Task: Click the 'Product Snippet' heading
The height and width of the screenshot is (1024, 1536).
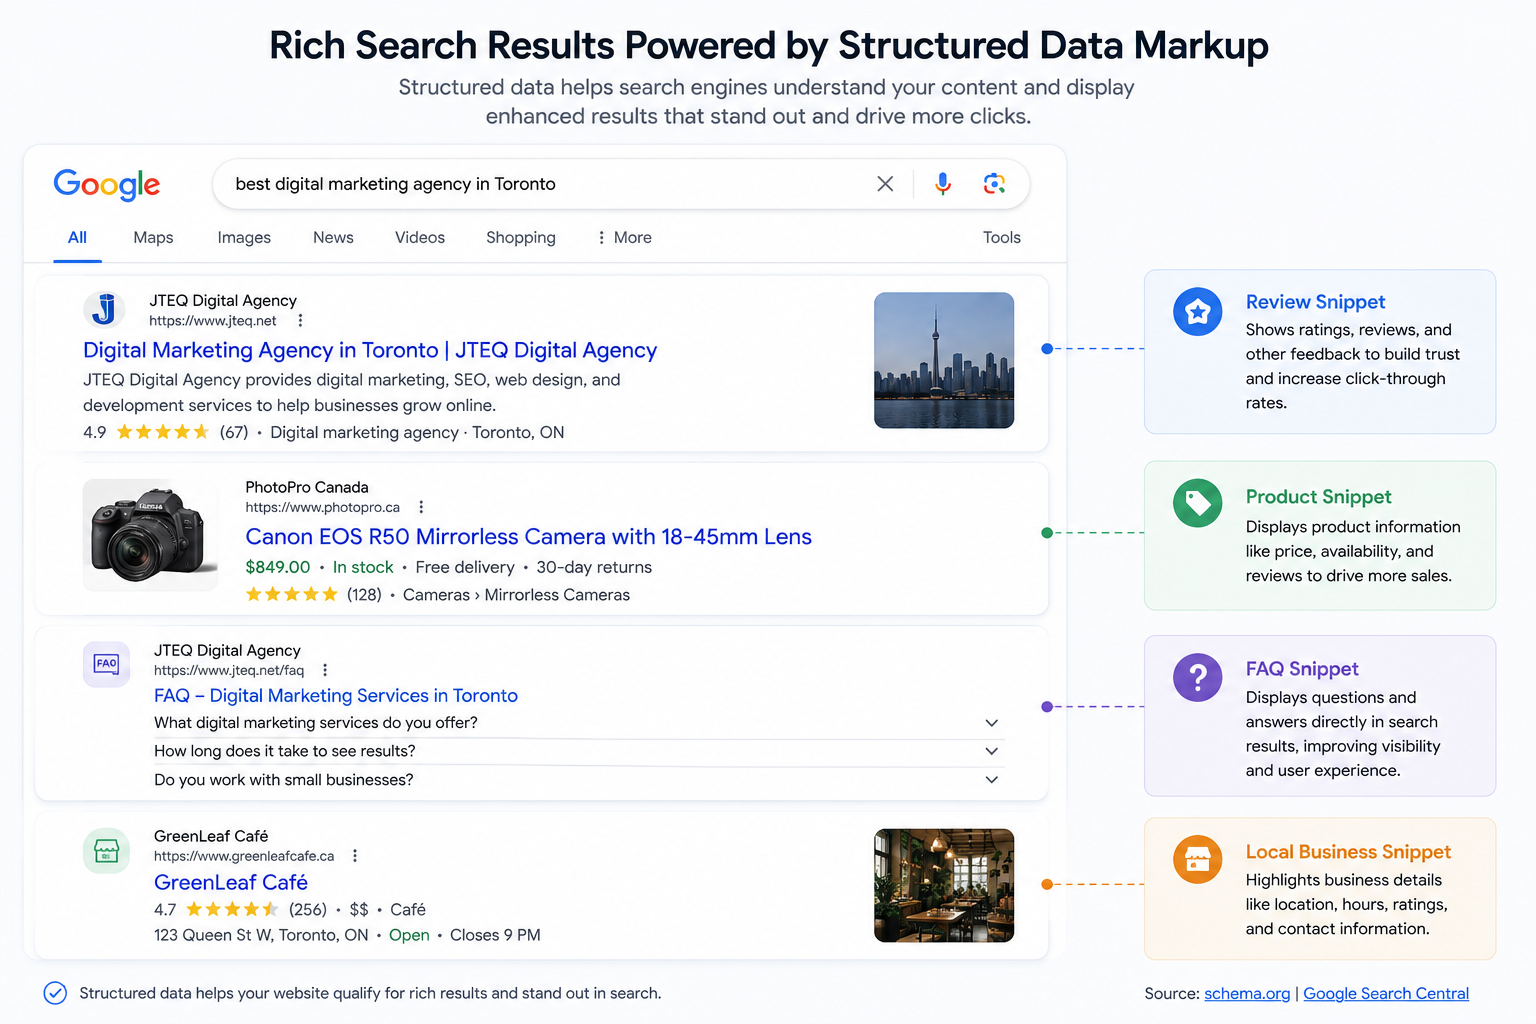Action: [1318, 497]
